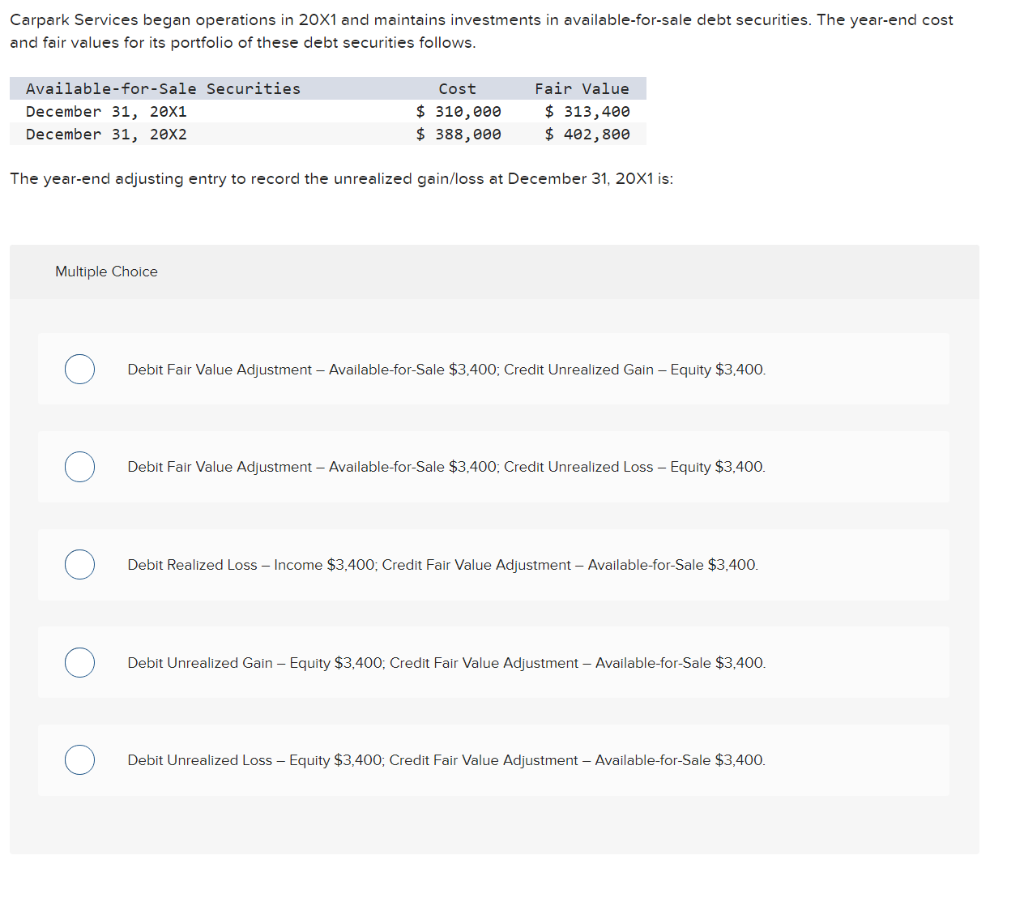Select the Multiple Choice section header
The image size is (1024, 898).
tap(106, 271)
